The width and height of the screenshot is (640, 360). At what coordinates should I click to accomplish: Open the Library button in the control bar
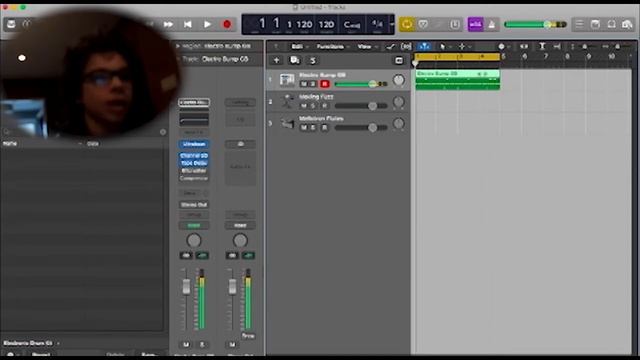(x=11, y=24)
